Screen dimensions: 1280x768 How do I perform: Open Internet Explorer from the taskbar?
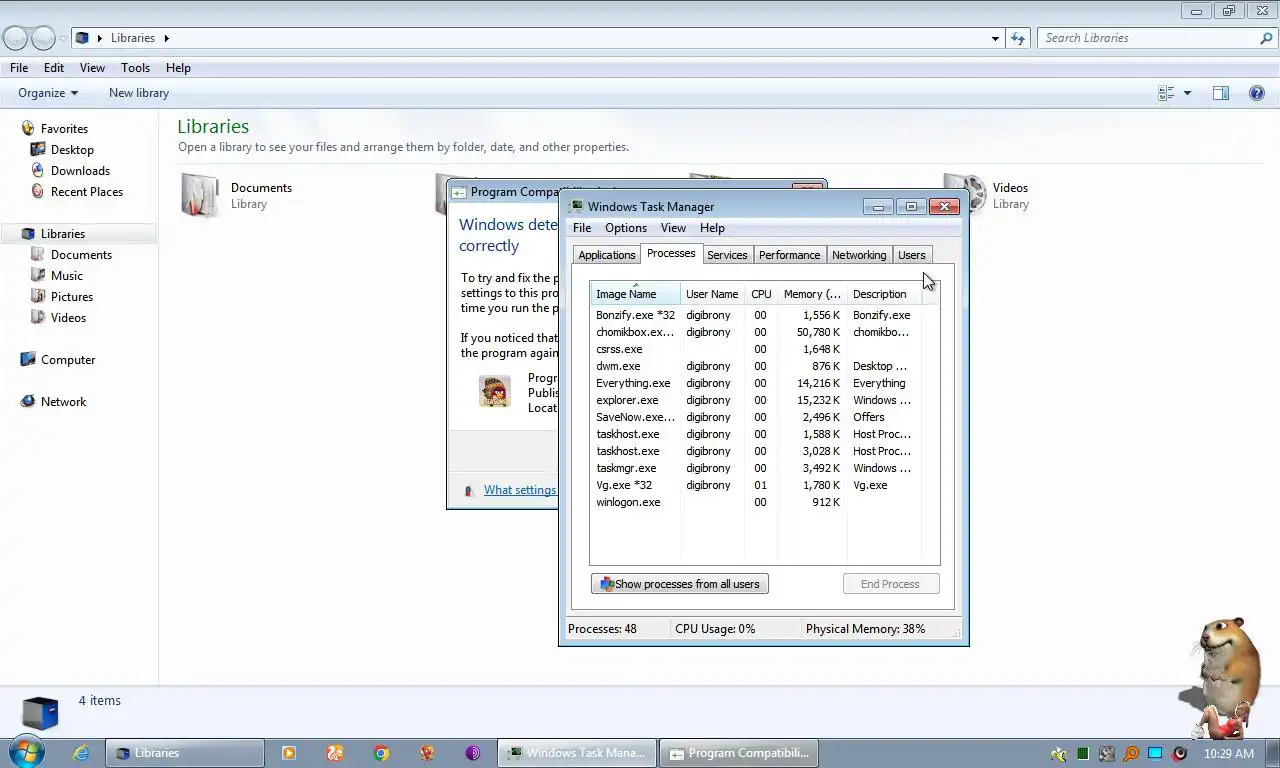[x=81, y=753]
